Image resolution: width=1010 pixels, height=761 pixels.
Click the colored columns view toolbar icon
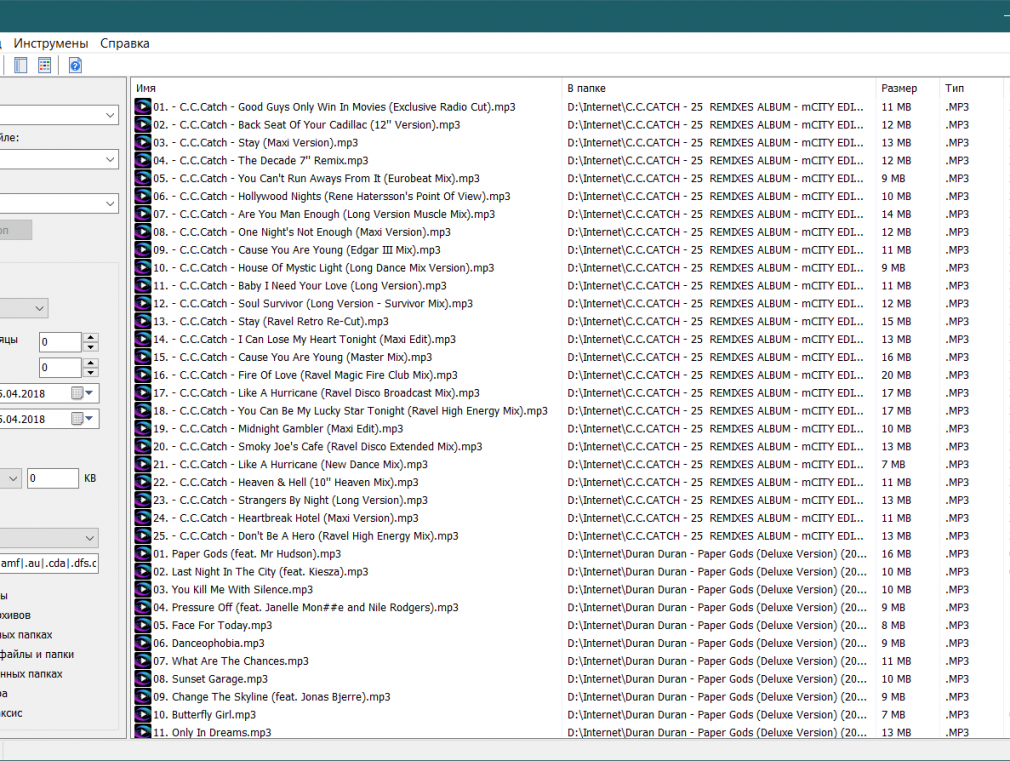(44, 65)
